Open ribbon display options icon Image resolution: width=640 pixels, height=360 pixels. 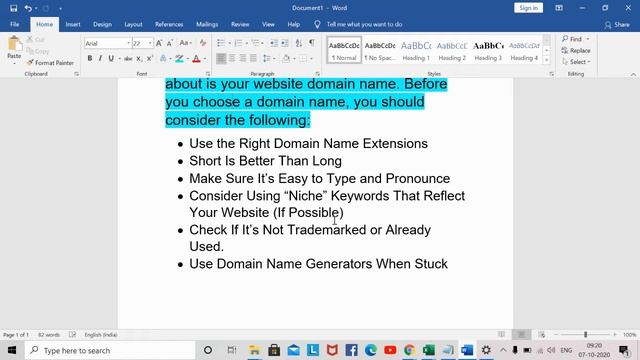coord(559,8)
